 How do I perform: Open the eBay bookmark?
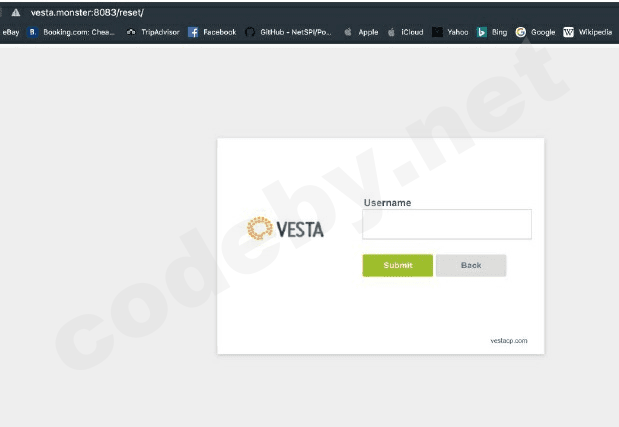(11, 32)
